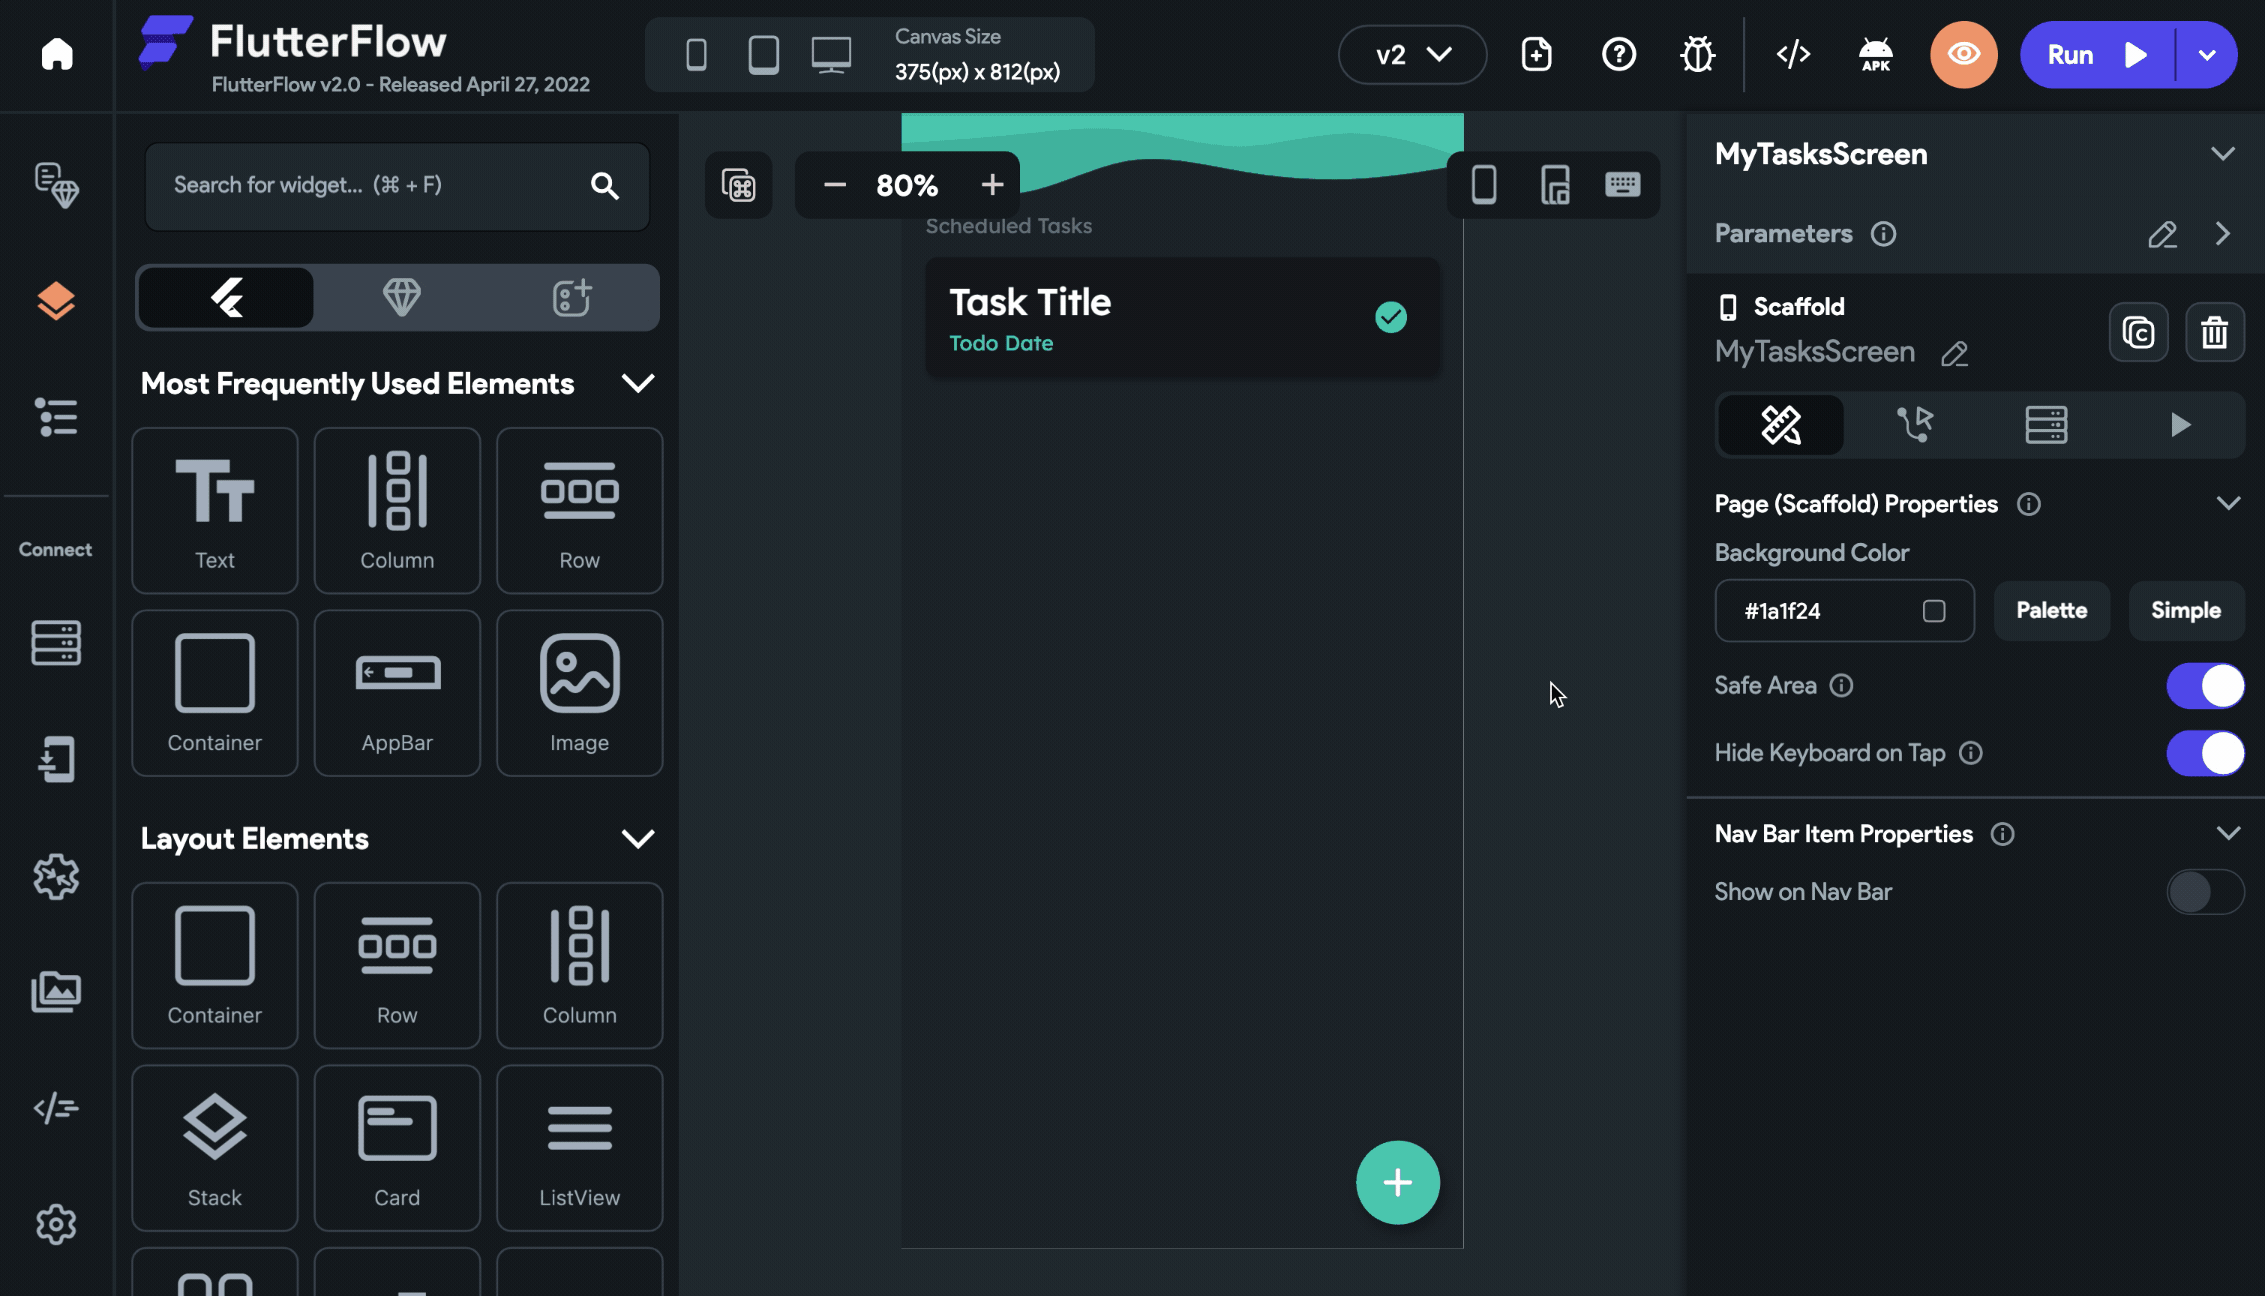Open the View Code icon in top bar
2265x1296 pixels.
1793,54
